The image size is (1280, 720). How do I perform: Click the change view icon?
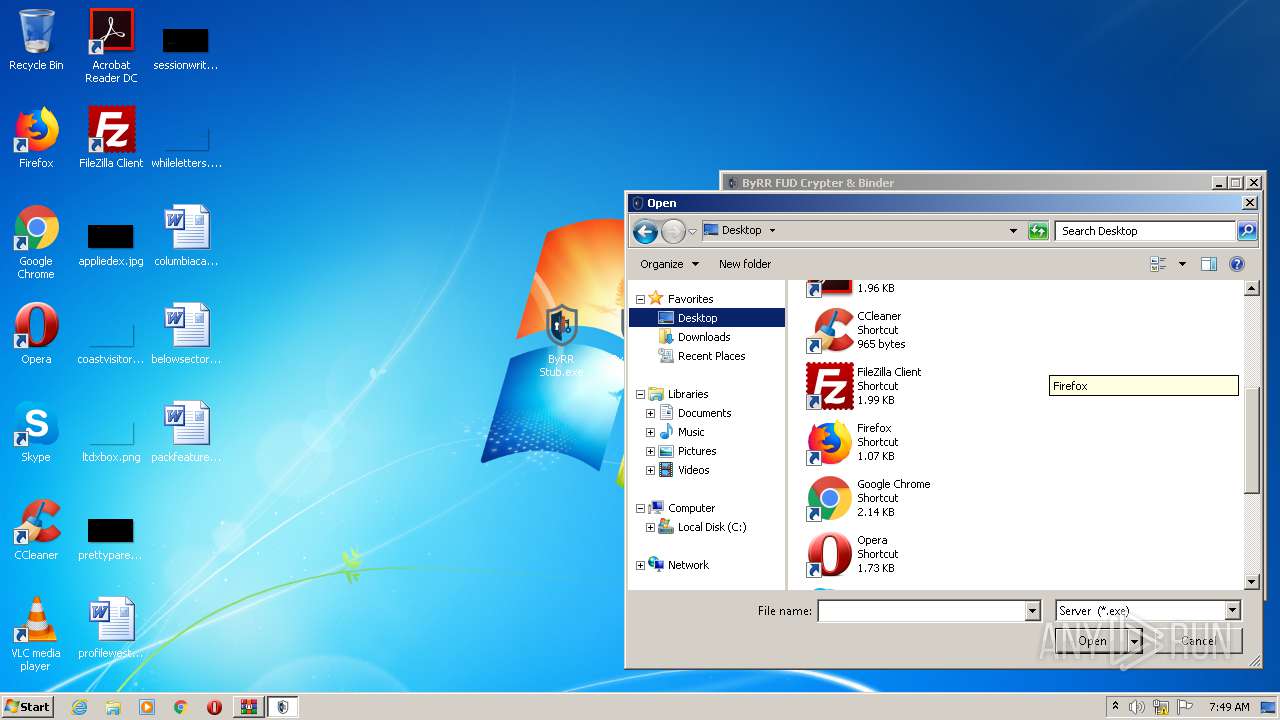(x=1159, y=264)
